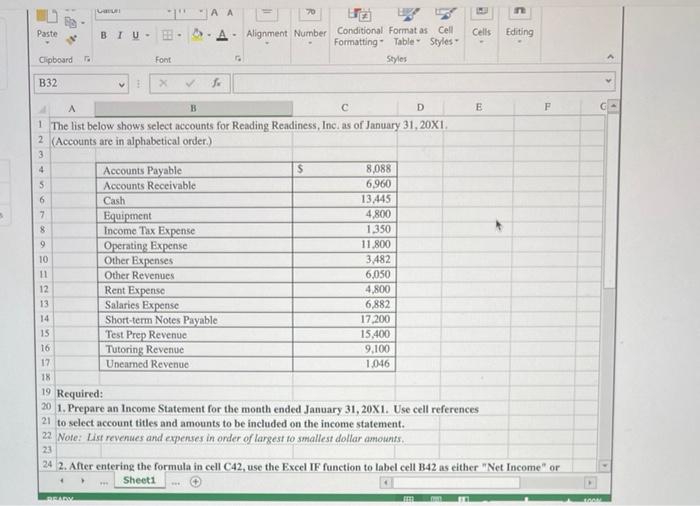This screenshot has width=700, height=506.
Task: Toggle Bold formatting
Action: click(104, 35)
